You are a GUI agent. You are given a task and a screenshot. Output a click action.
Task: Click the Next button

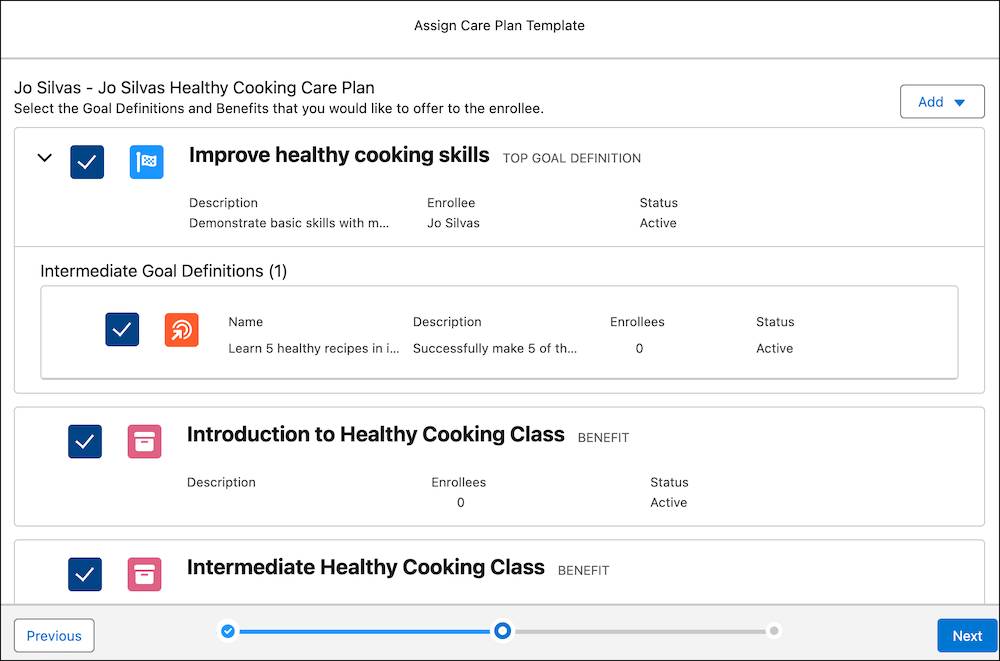966,635
